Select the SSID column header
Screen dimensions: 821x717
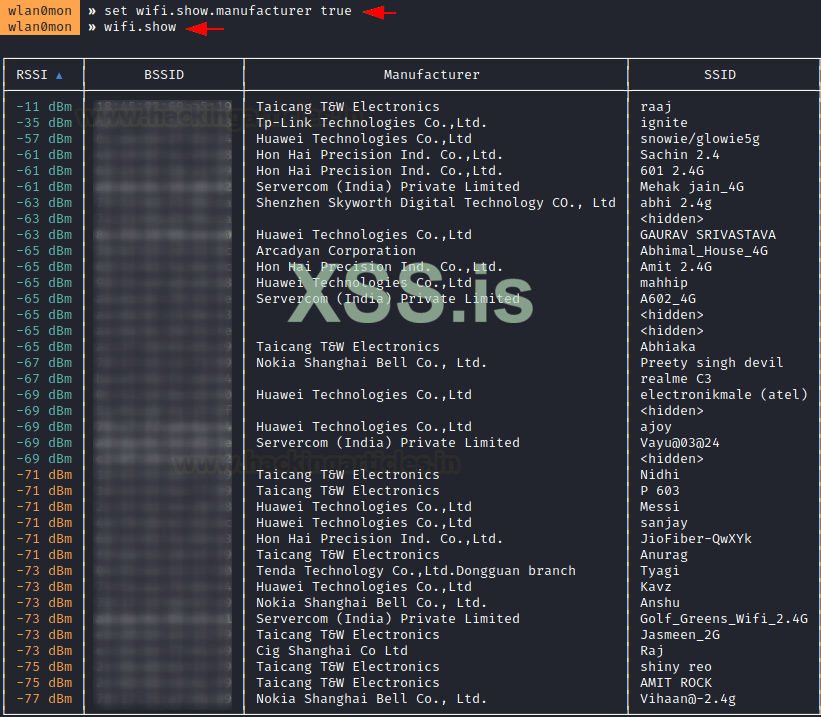[720, 75]
